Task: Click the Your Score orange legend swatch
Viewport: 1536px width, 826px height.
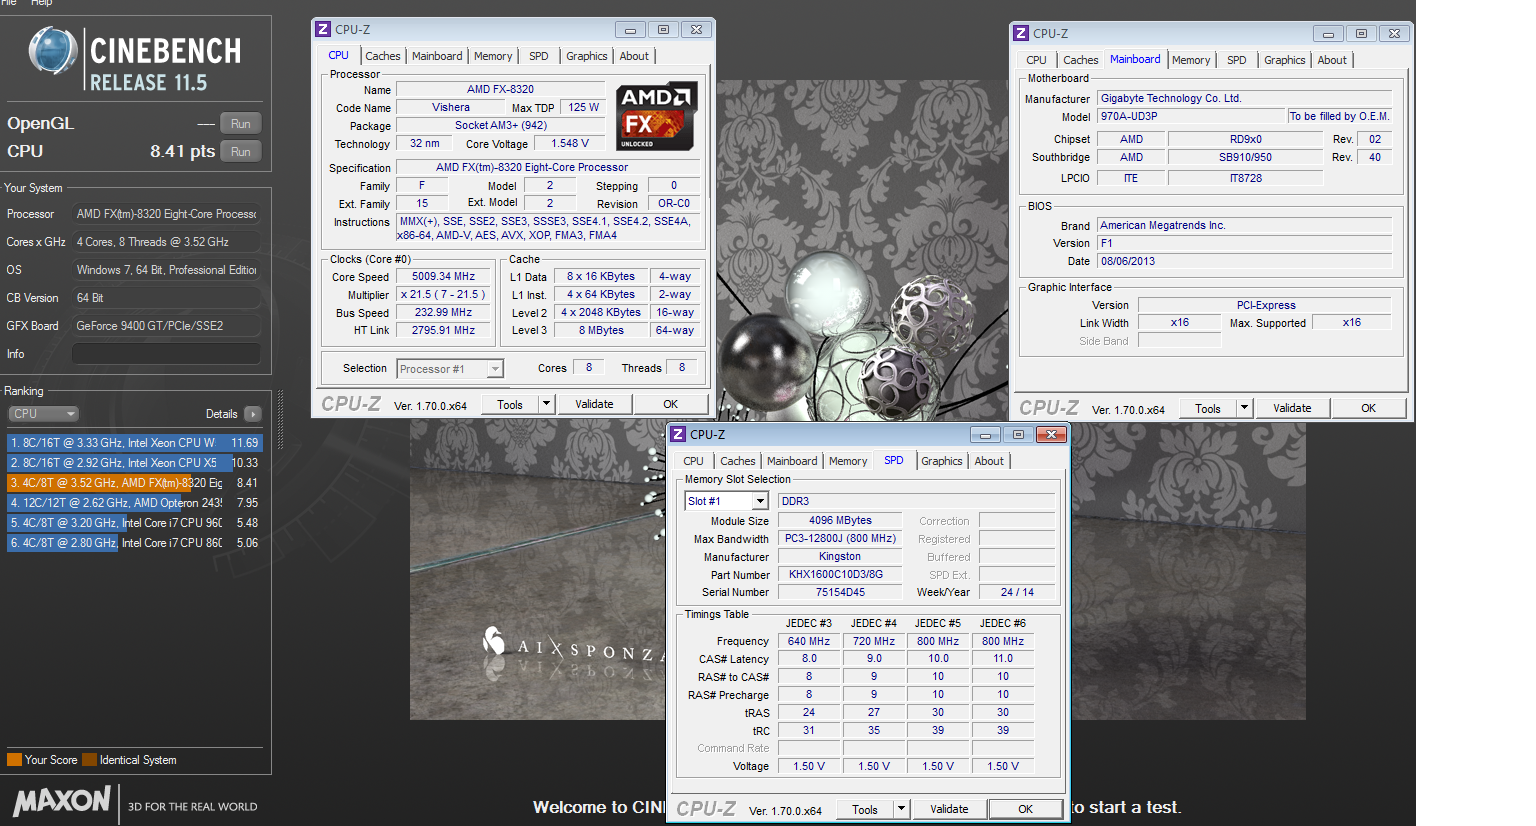Action: [14, 760]
